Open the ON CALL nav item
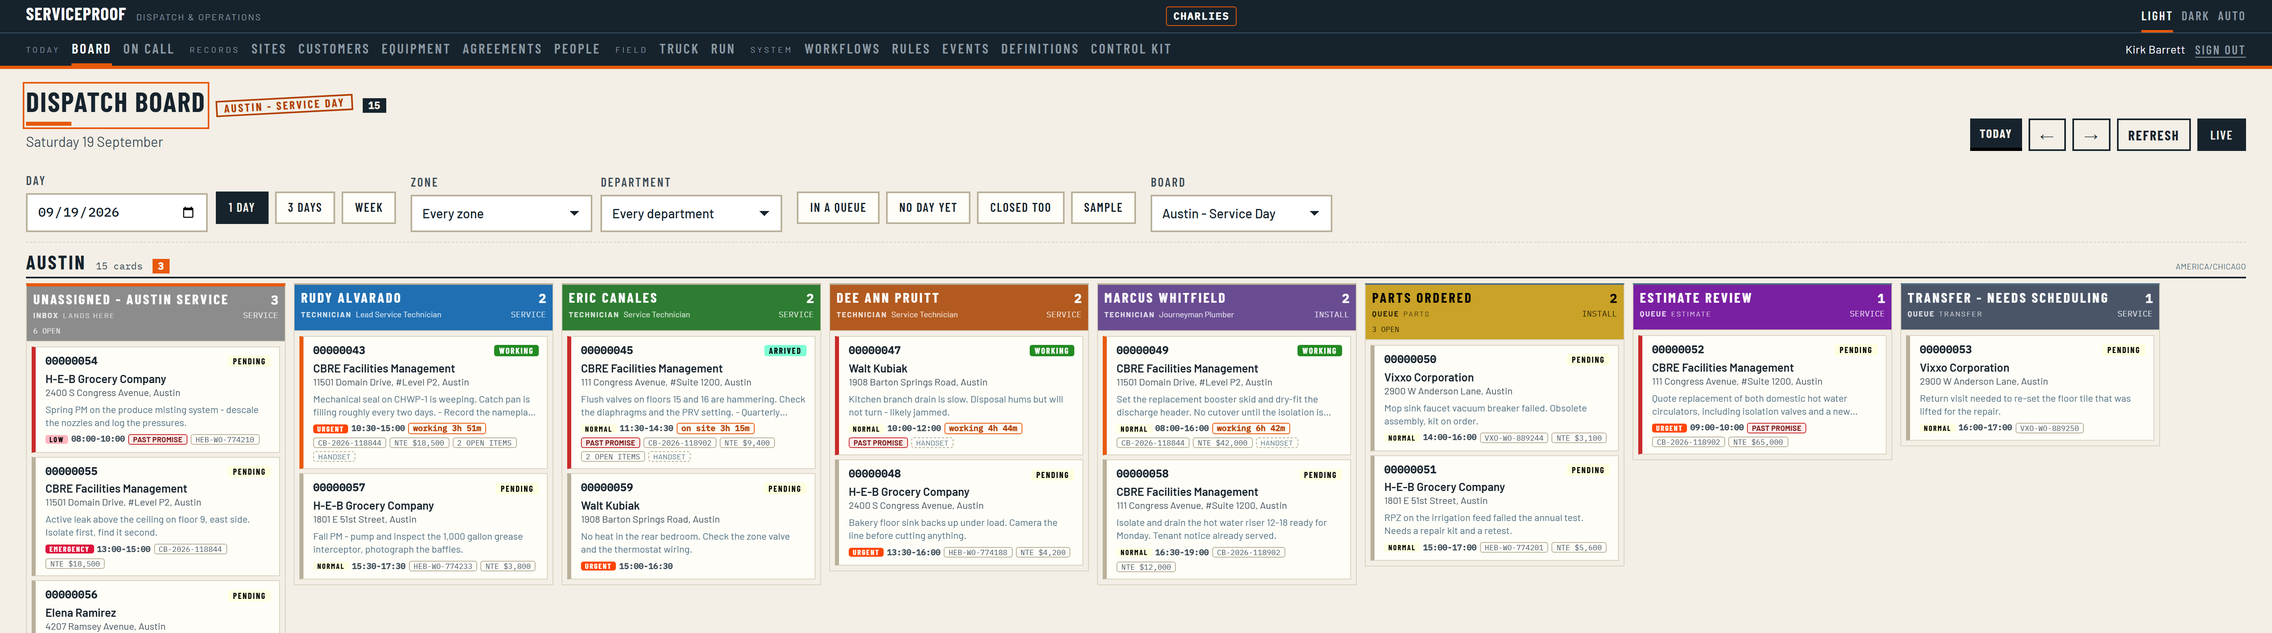The width and height of the screenshot is (2272, 633). [148, 49]
